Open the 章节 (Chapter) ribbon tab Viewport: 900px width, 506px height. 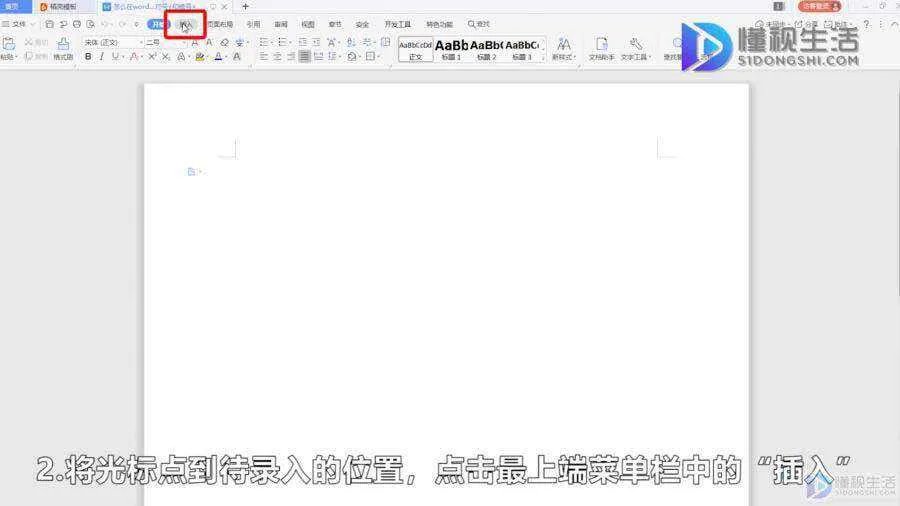coord(335,24)
